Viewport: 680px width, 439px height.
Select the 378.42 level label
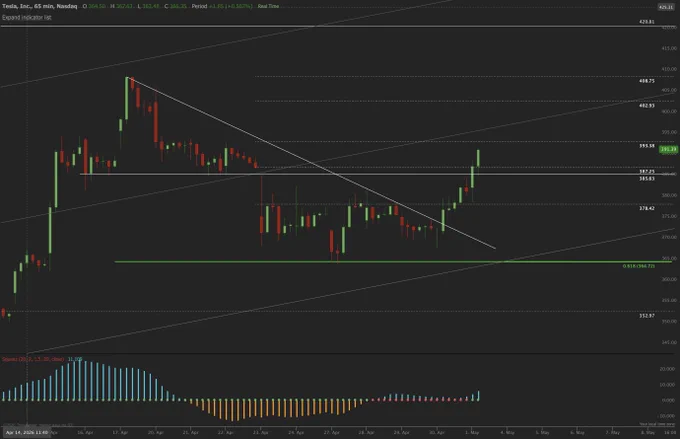[647, 209]
